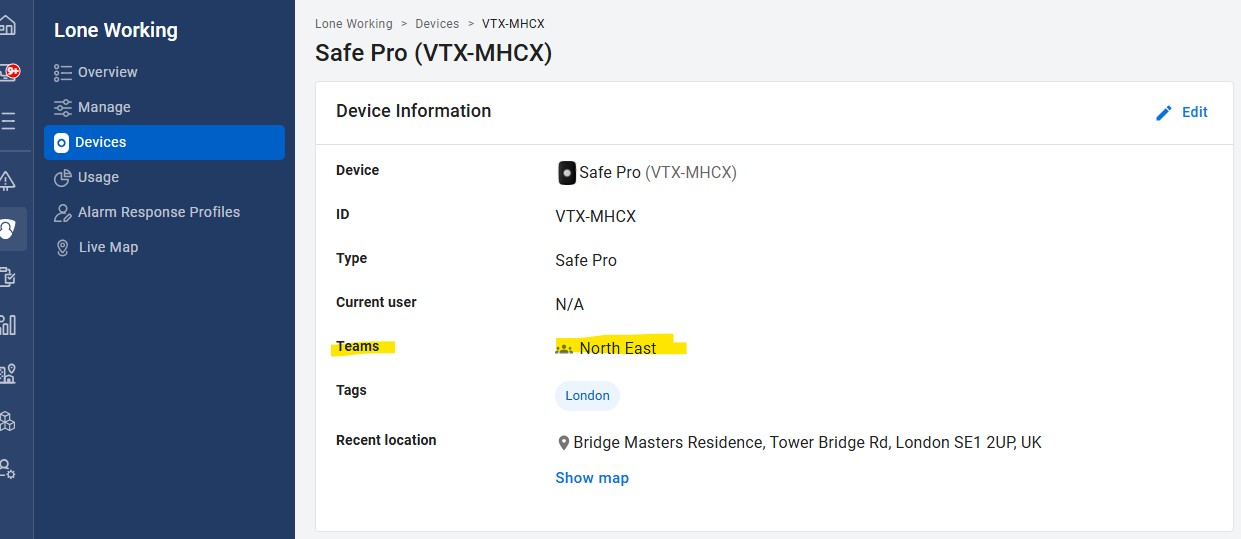Click the Devices breadcrumb link
Screen dimensions: 1241x539
coord(437,23)
